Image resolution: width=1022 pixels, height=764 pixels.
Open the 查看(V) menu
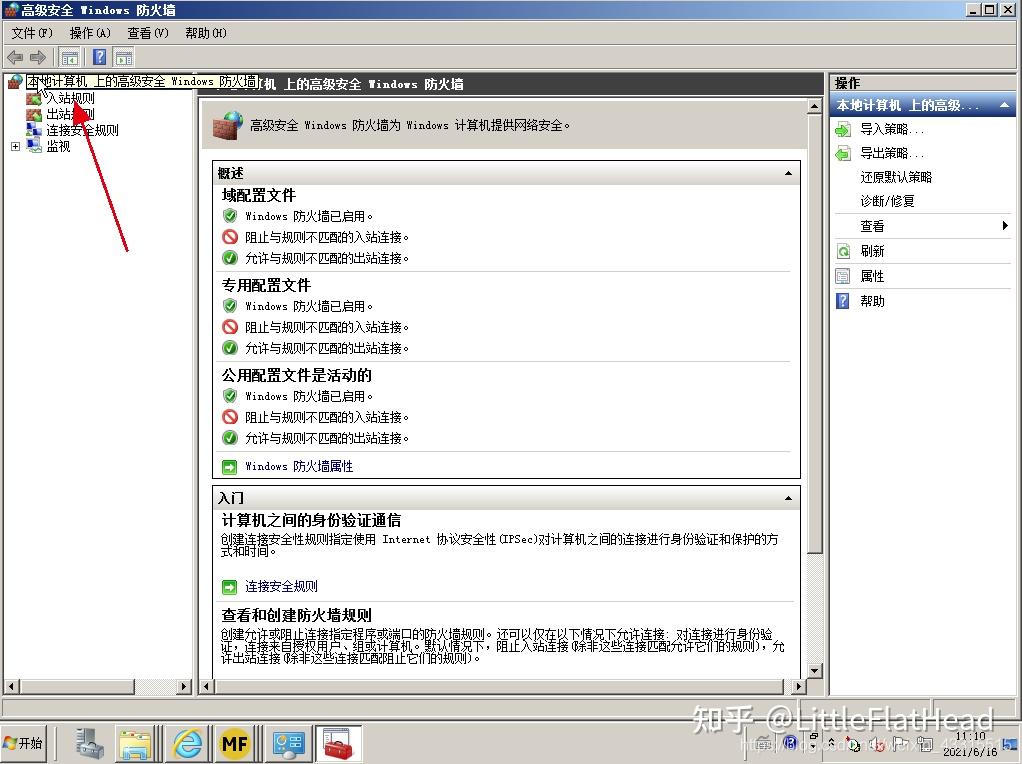point(148,33)
